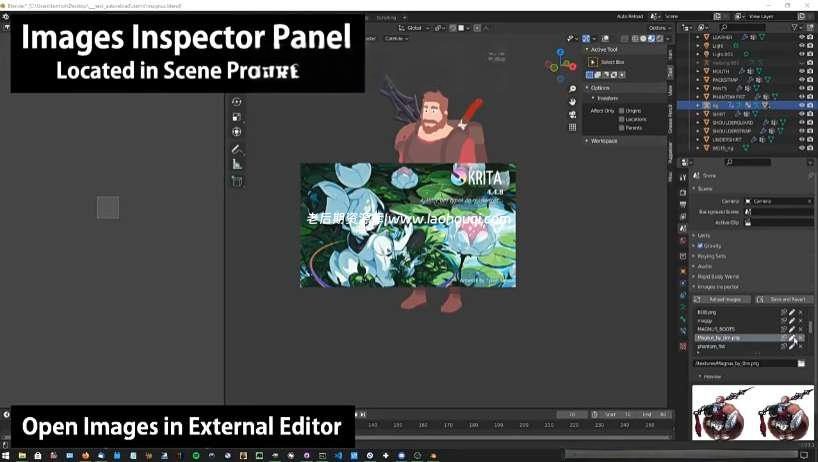Viewport: 818px width, 462px height.
Task: Enable the Origins checkbox under Affect Only
Action: 621,111
